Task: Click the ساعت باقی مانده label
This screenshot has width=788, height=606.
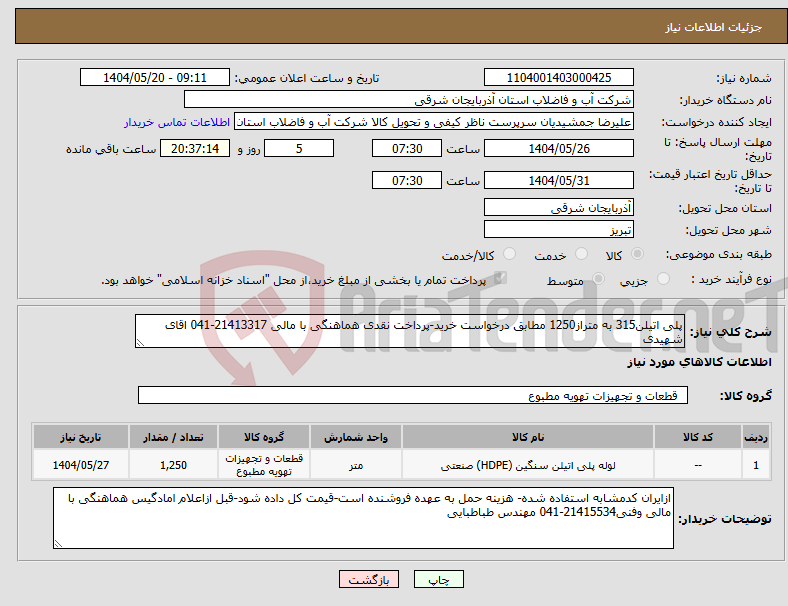Action: pyautogui.click(x=111, y=149)
